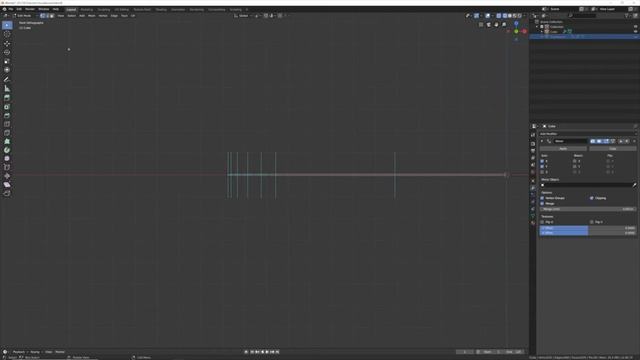
Task: Enable the Flip U texture checkbox
Action: (x=542, y=222)
